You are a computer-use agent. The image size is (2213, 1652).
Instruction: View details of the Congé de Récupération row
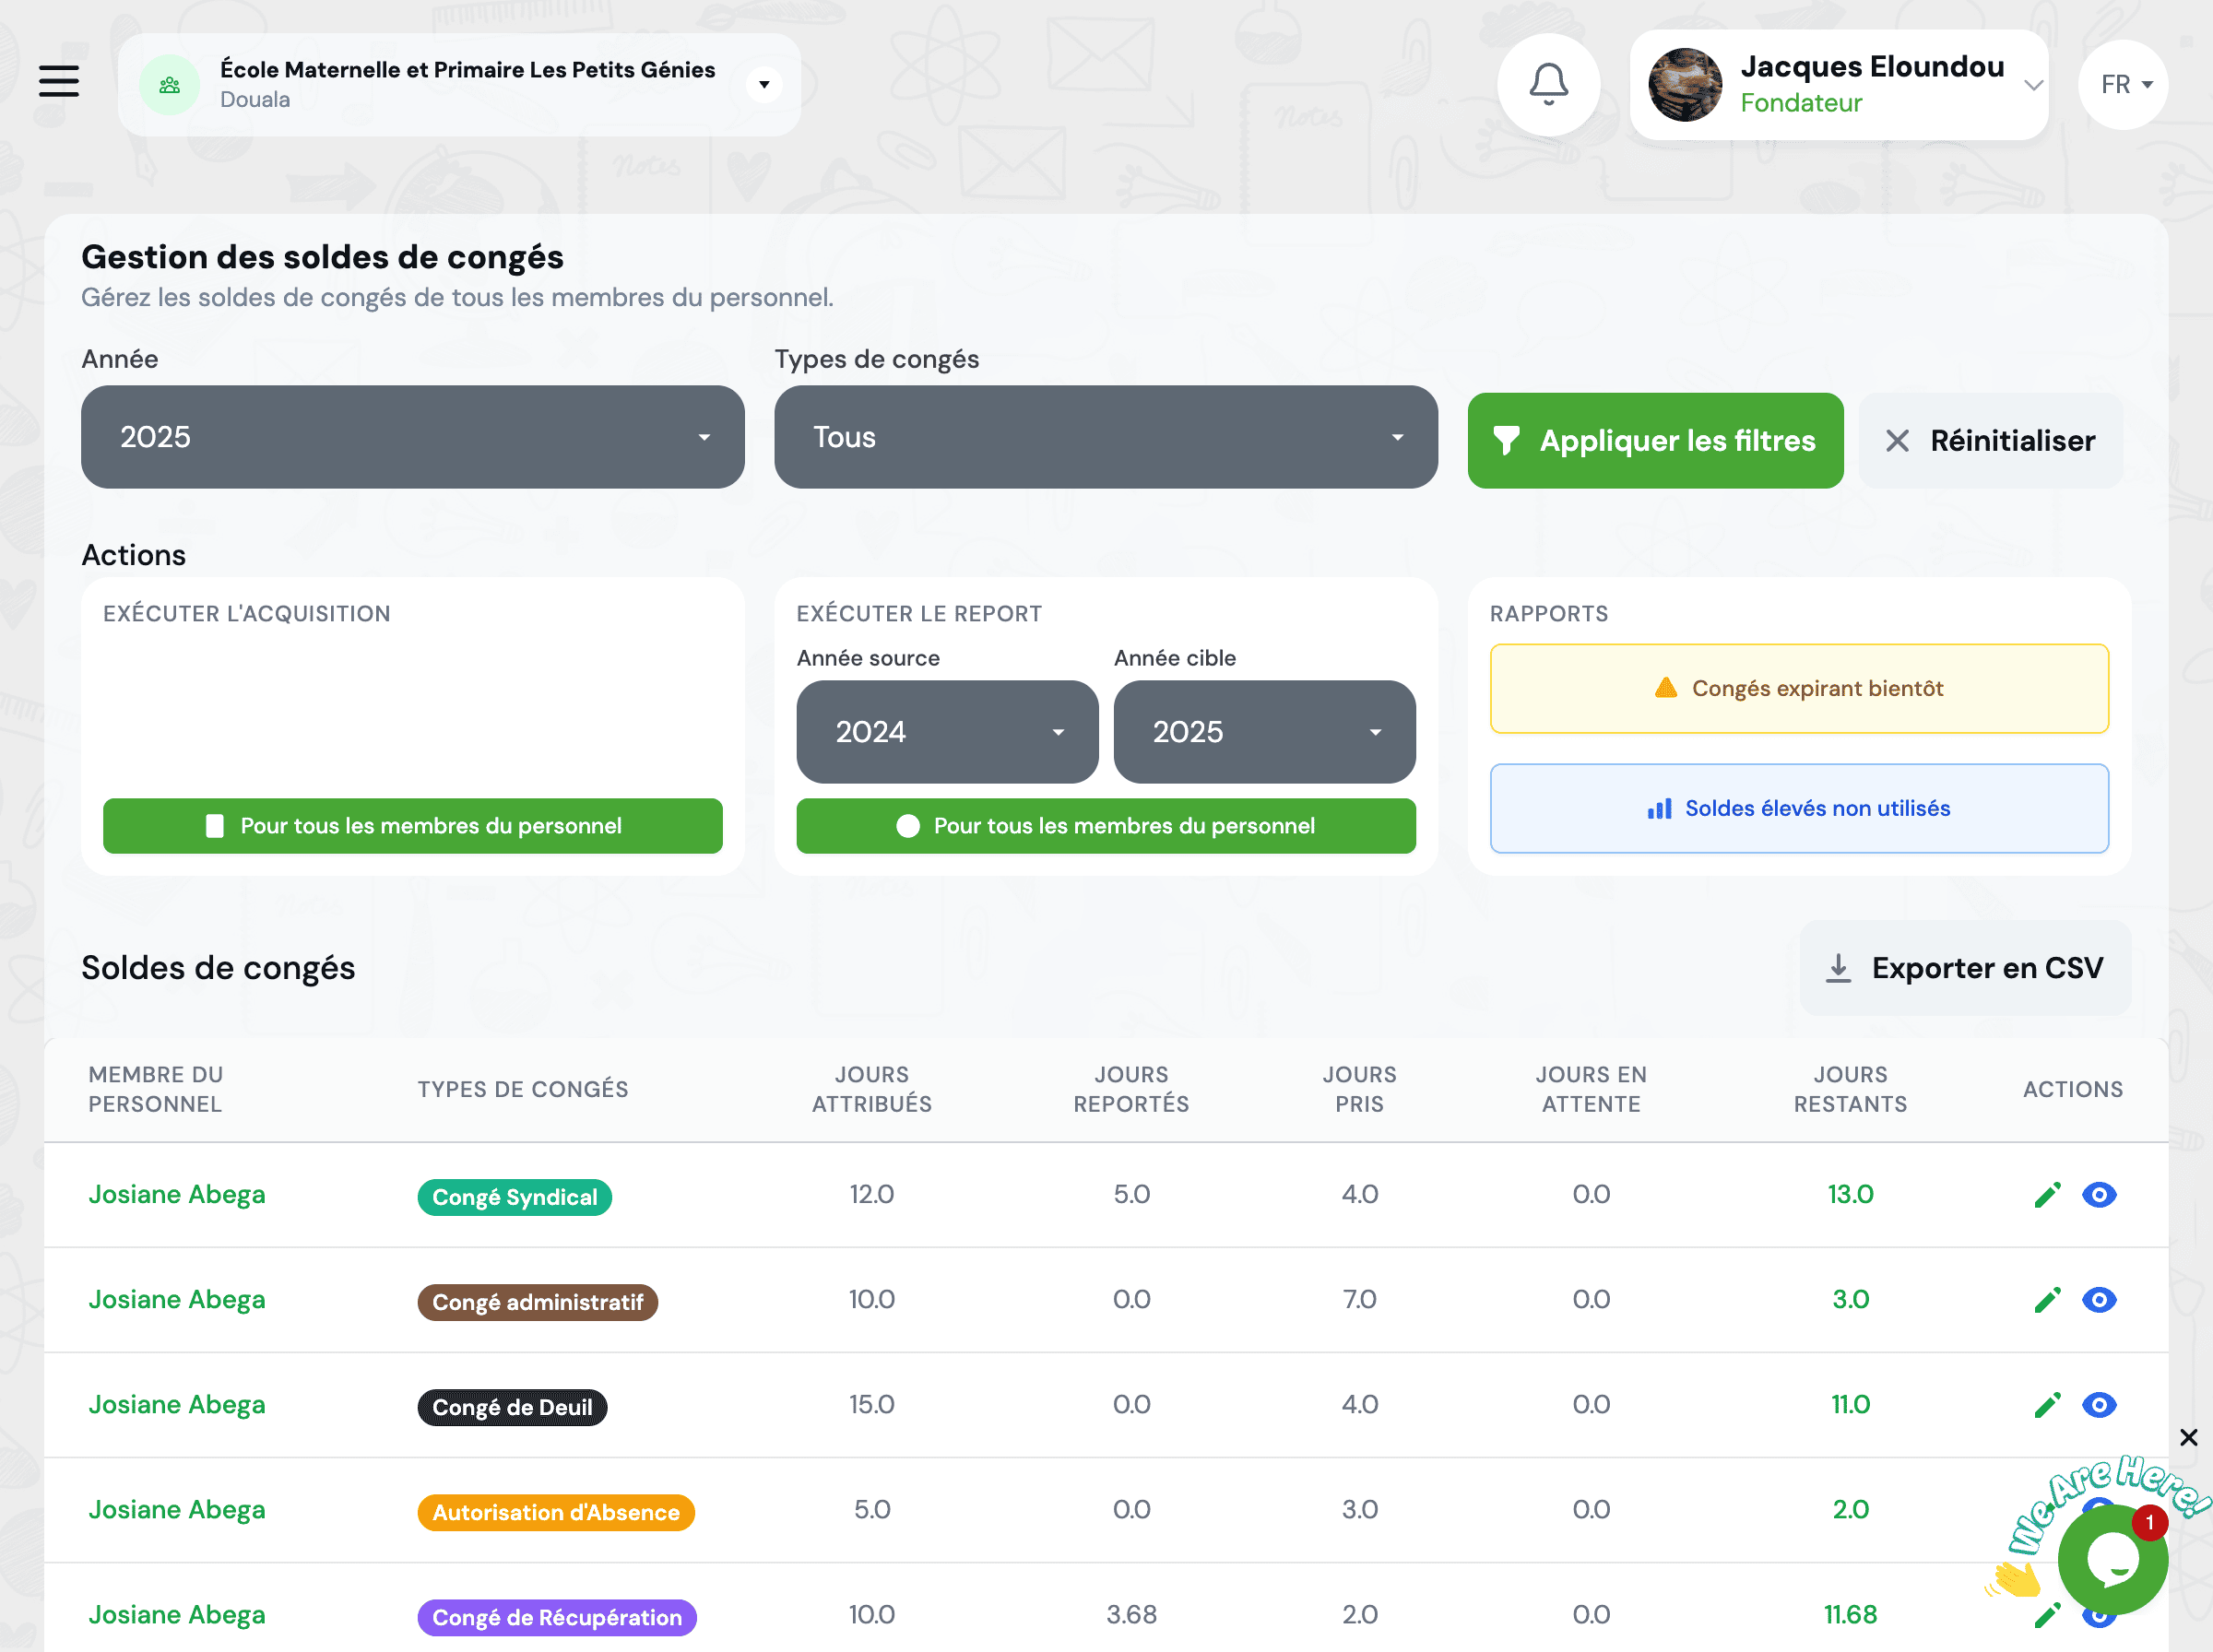click(2099, 1614)
